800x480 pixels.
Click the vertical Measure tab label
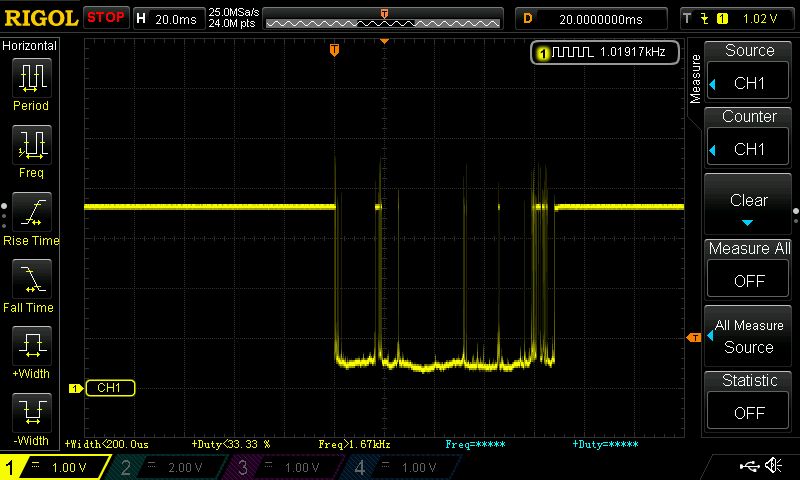point(695,79)
